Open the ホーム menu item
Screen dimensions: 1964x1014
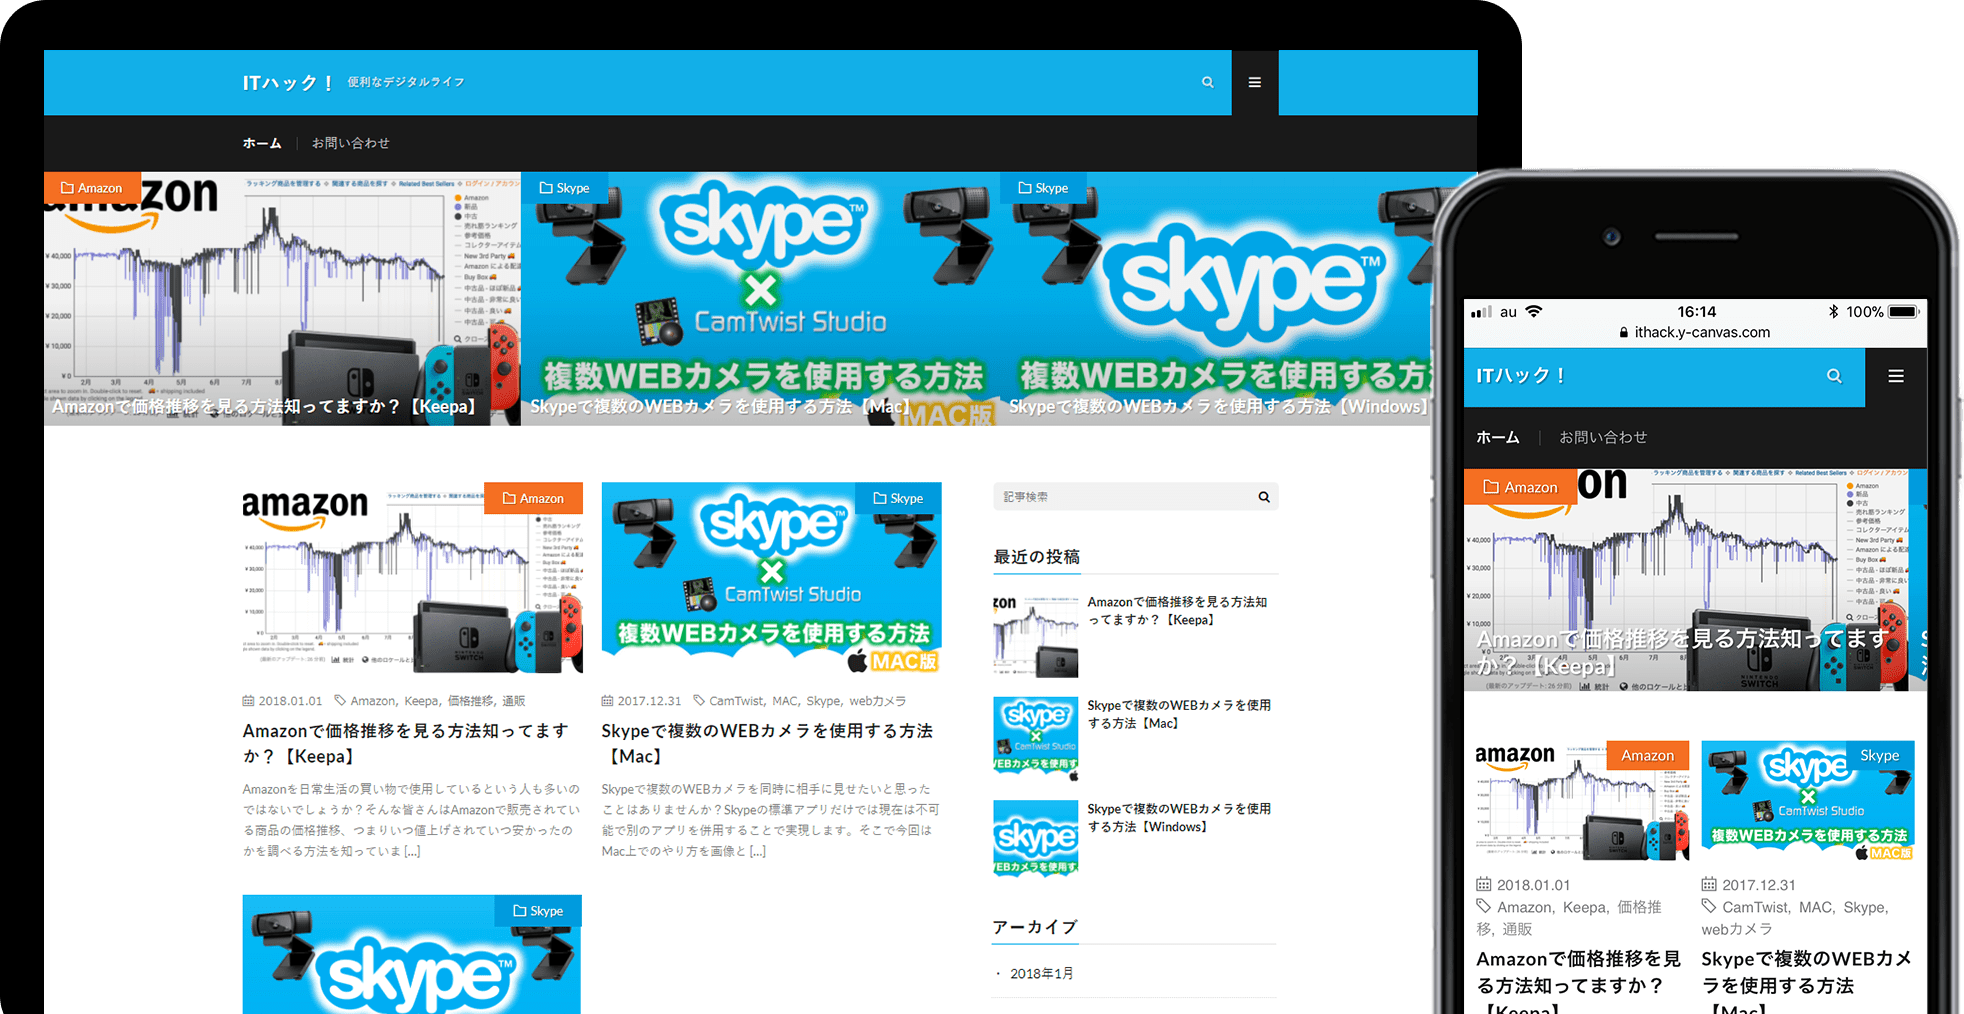261,143
